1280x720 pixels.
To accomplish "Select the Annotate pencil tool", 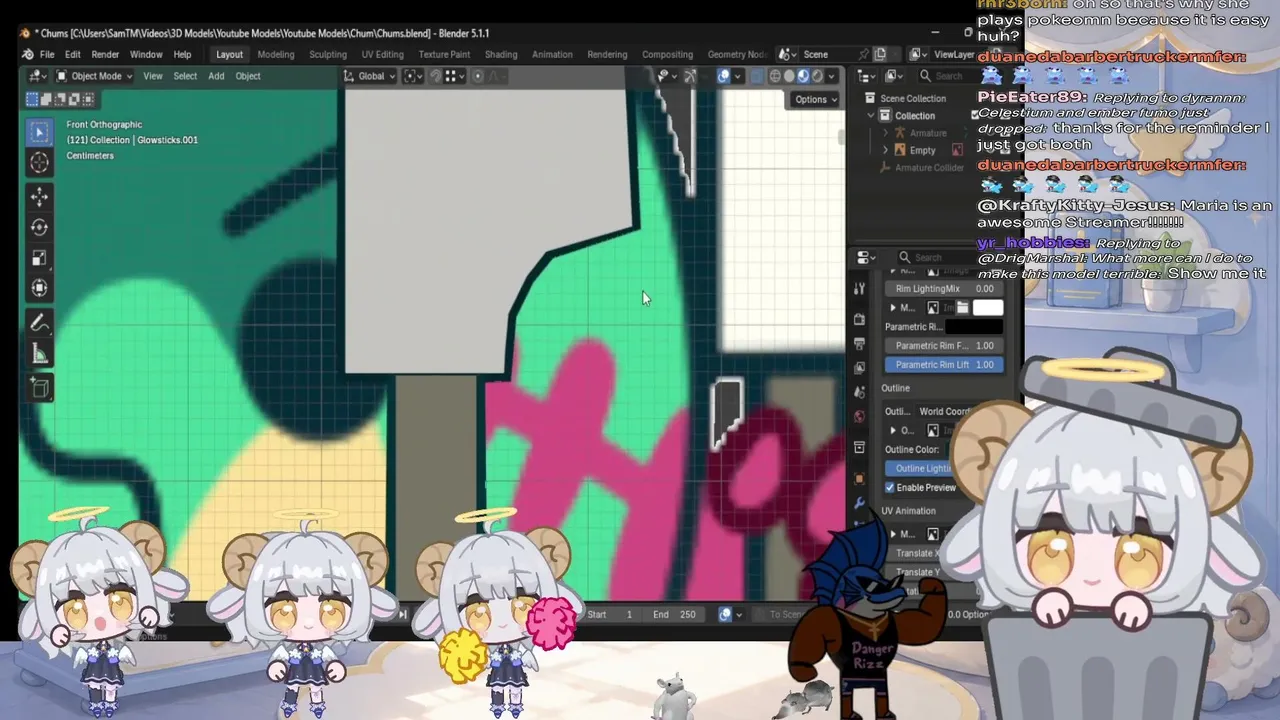I will [39, 323].
